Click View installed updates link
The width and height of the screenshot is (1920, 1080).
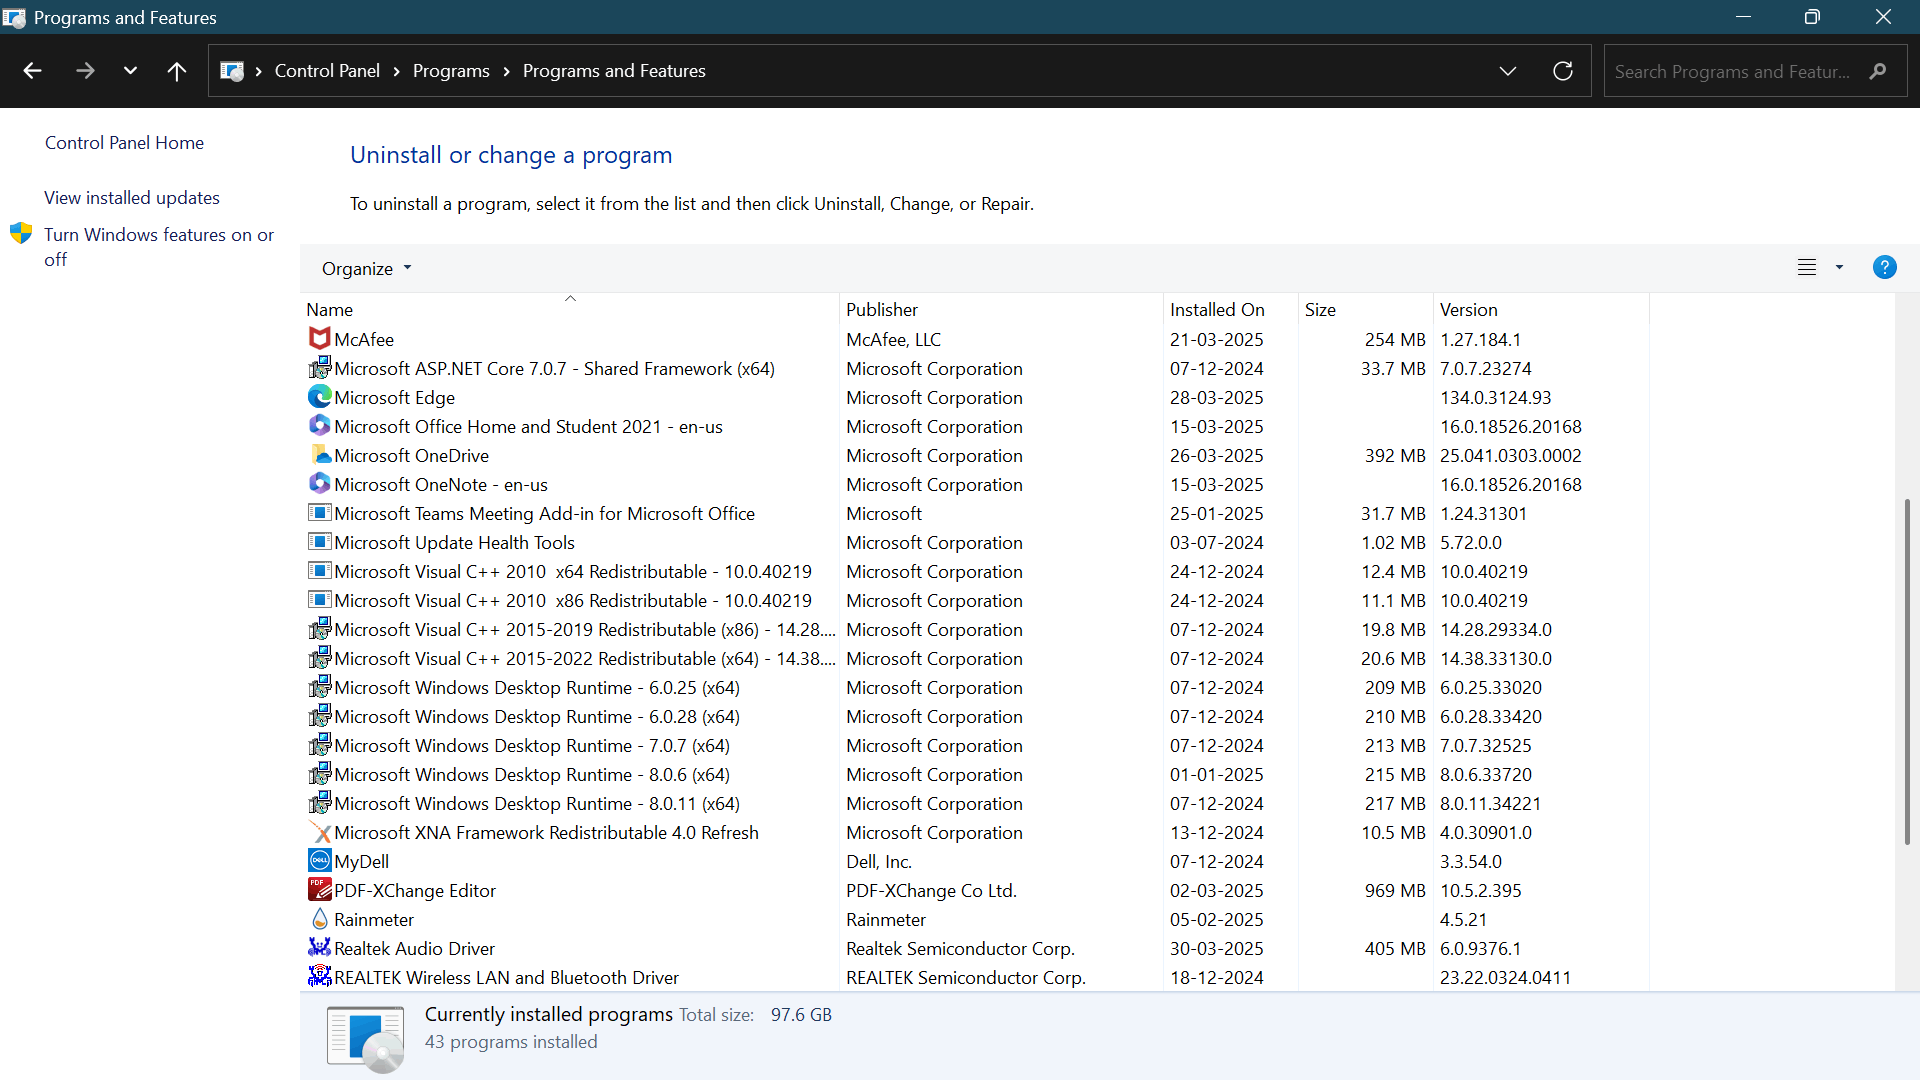click(x=131, y=197)
